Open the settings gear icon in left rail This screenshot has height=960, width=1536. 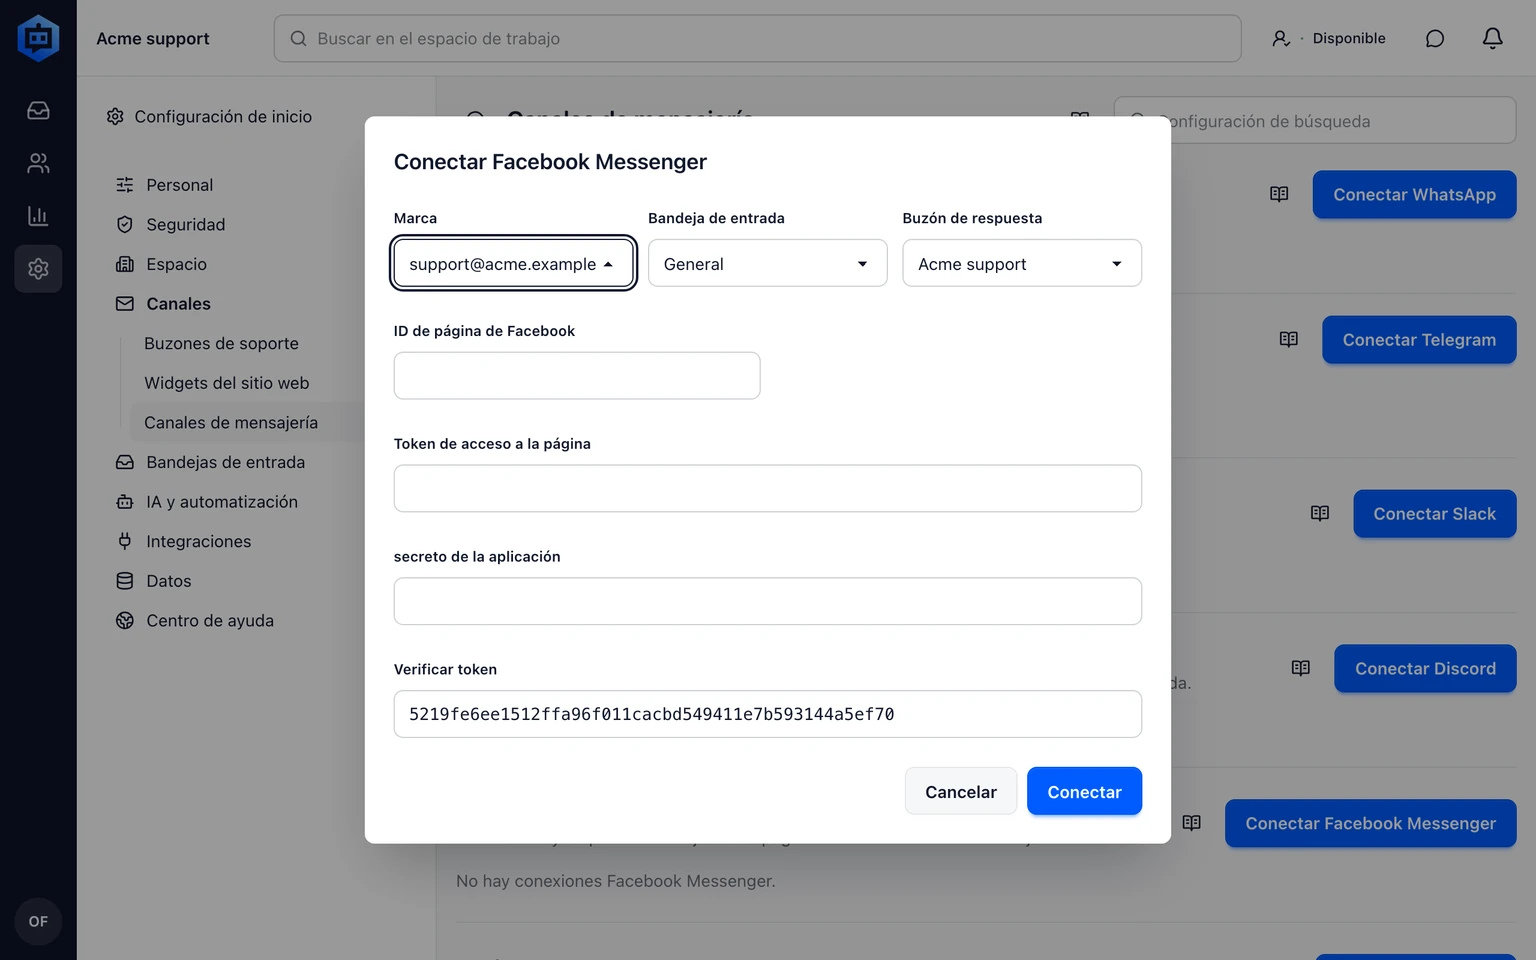pyautogui.click(x=38, y=269)
